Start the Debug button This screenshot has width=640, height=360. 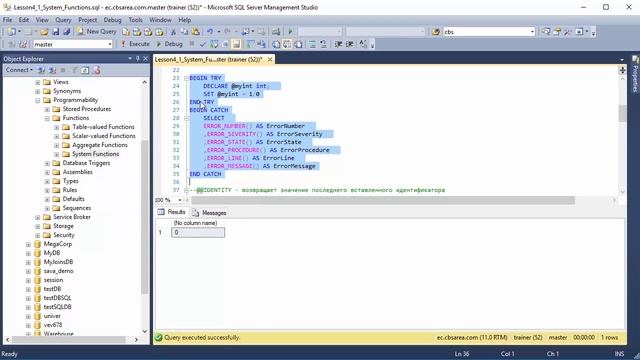click(169, 44)
